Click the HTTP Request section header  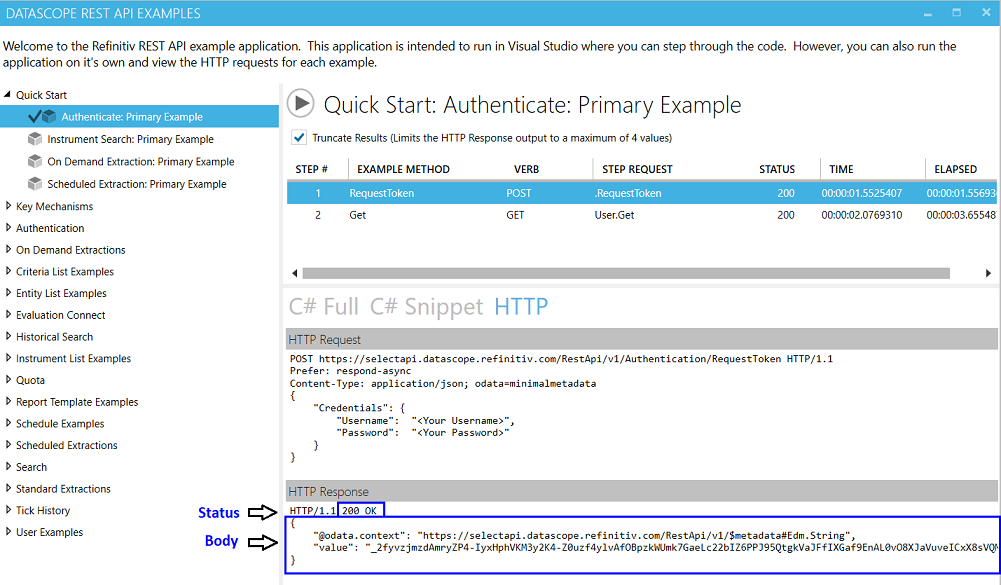642,339
